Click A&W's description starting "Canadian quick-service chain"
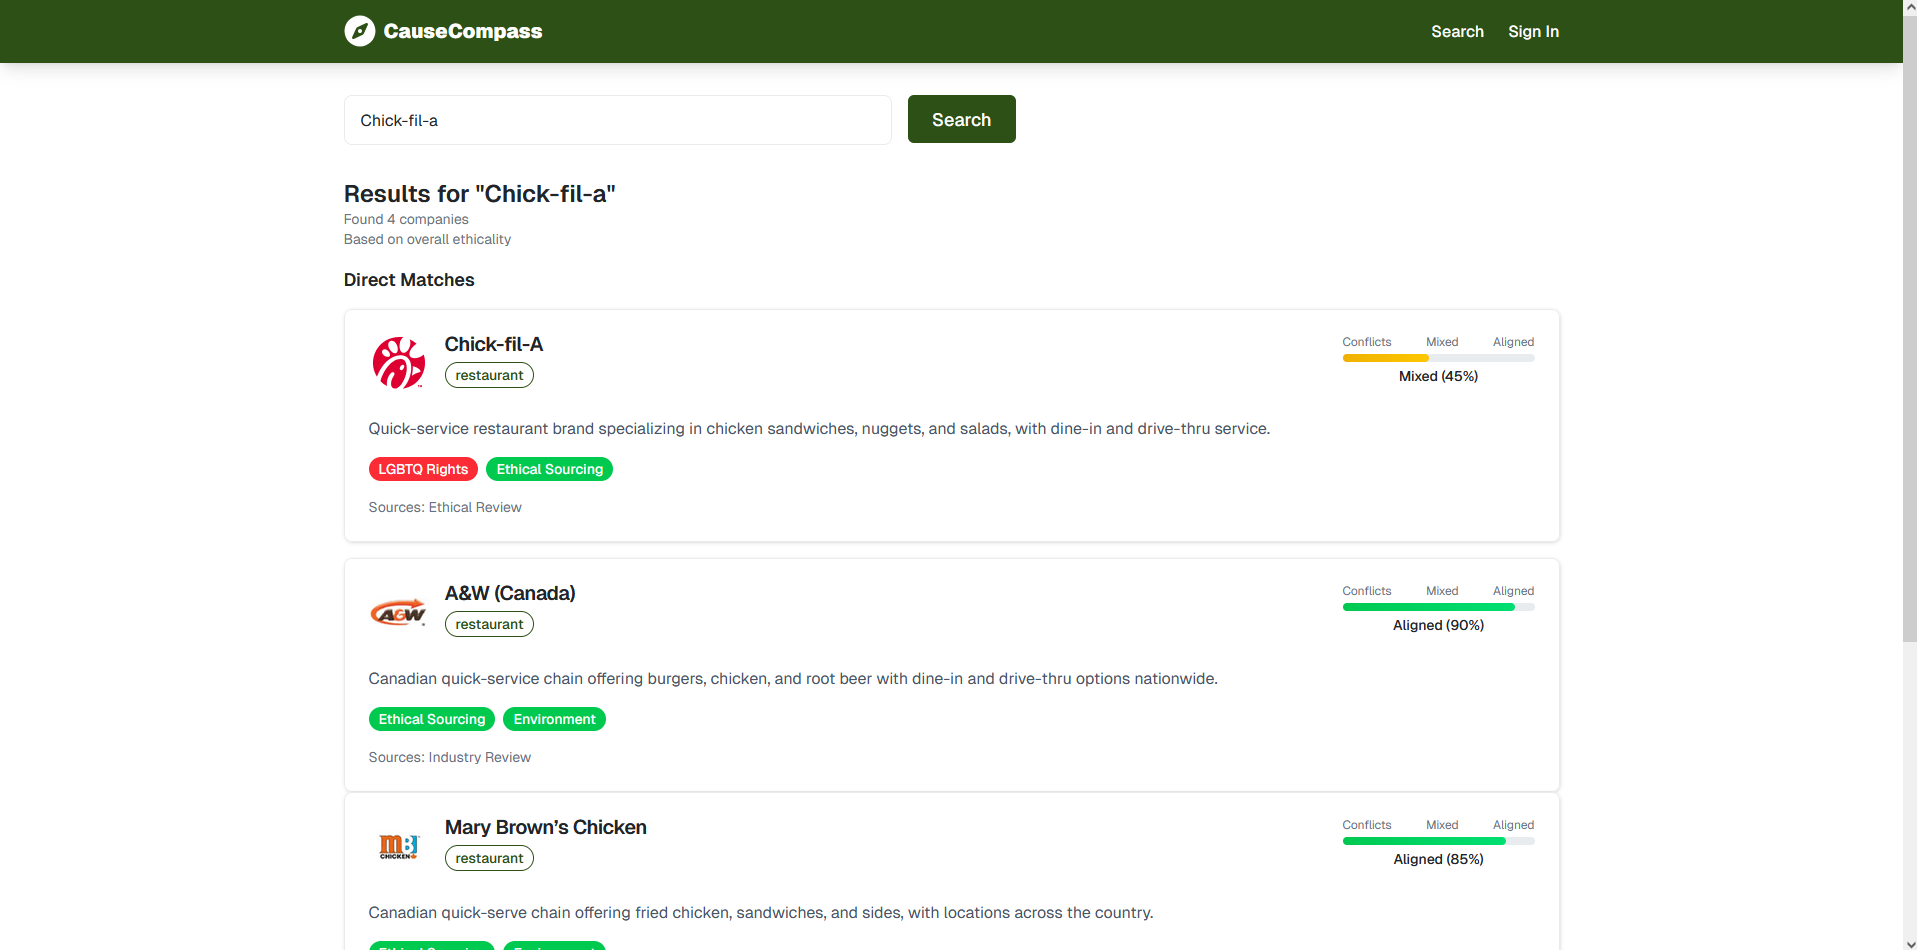The image size is (1917, 950). click(x=793, y=679)
